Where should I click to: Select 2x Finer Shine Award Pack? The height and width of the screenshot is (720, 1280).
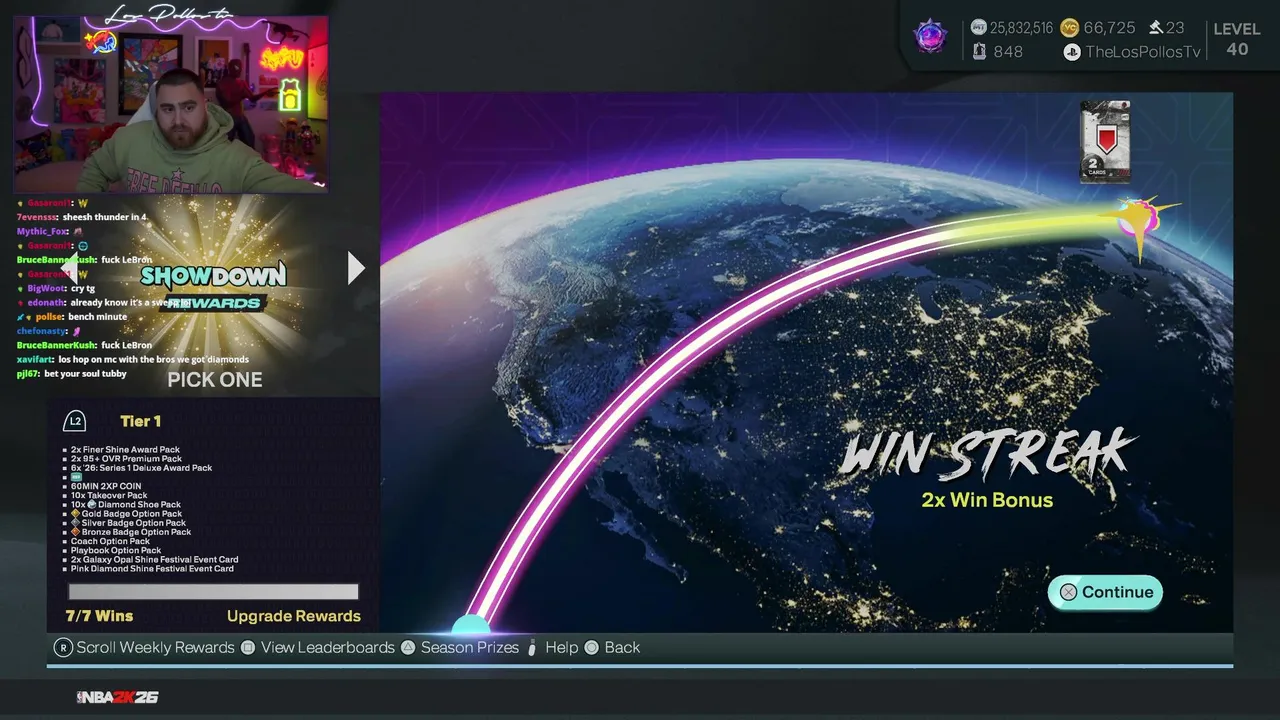[x=126, y=450]
